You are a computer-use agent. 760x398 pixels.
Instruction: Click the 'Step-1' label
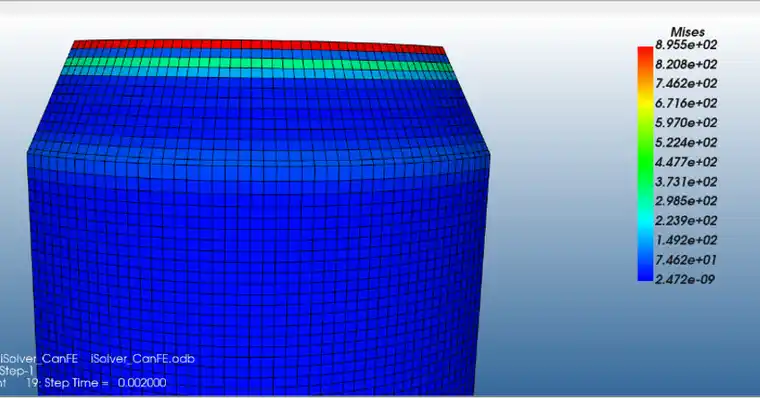click(16, 372)
